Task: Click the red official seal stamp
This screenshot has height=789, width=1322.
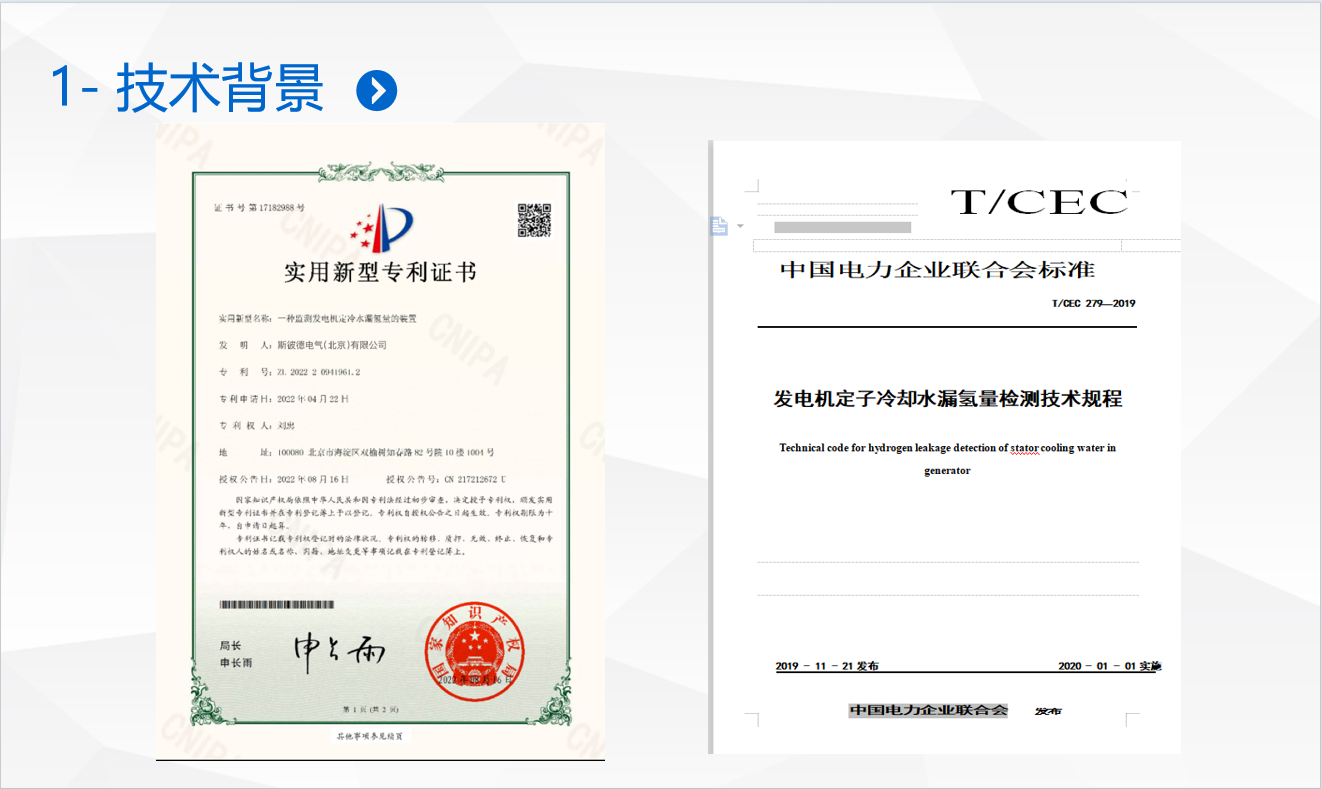Action: (x=475, y=650)
